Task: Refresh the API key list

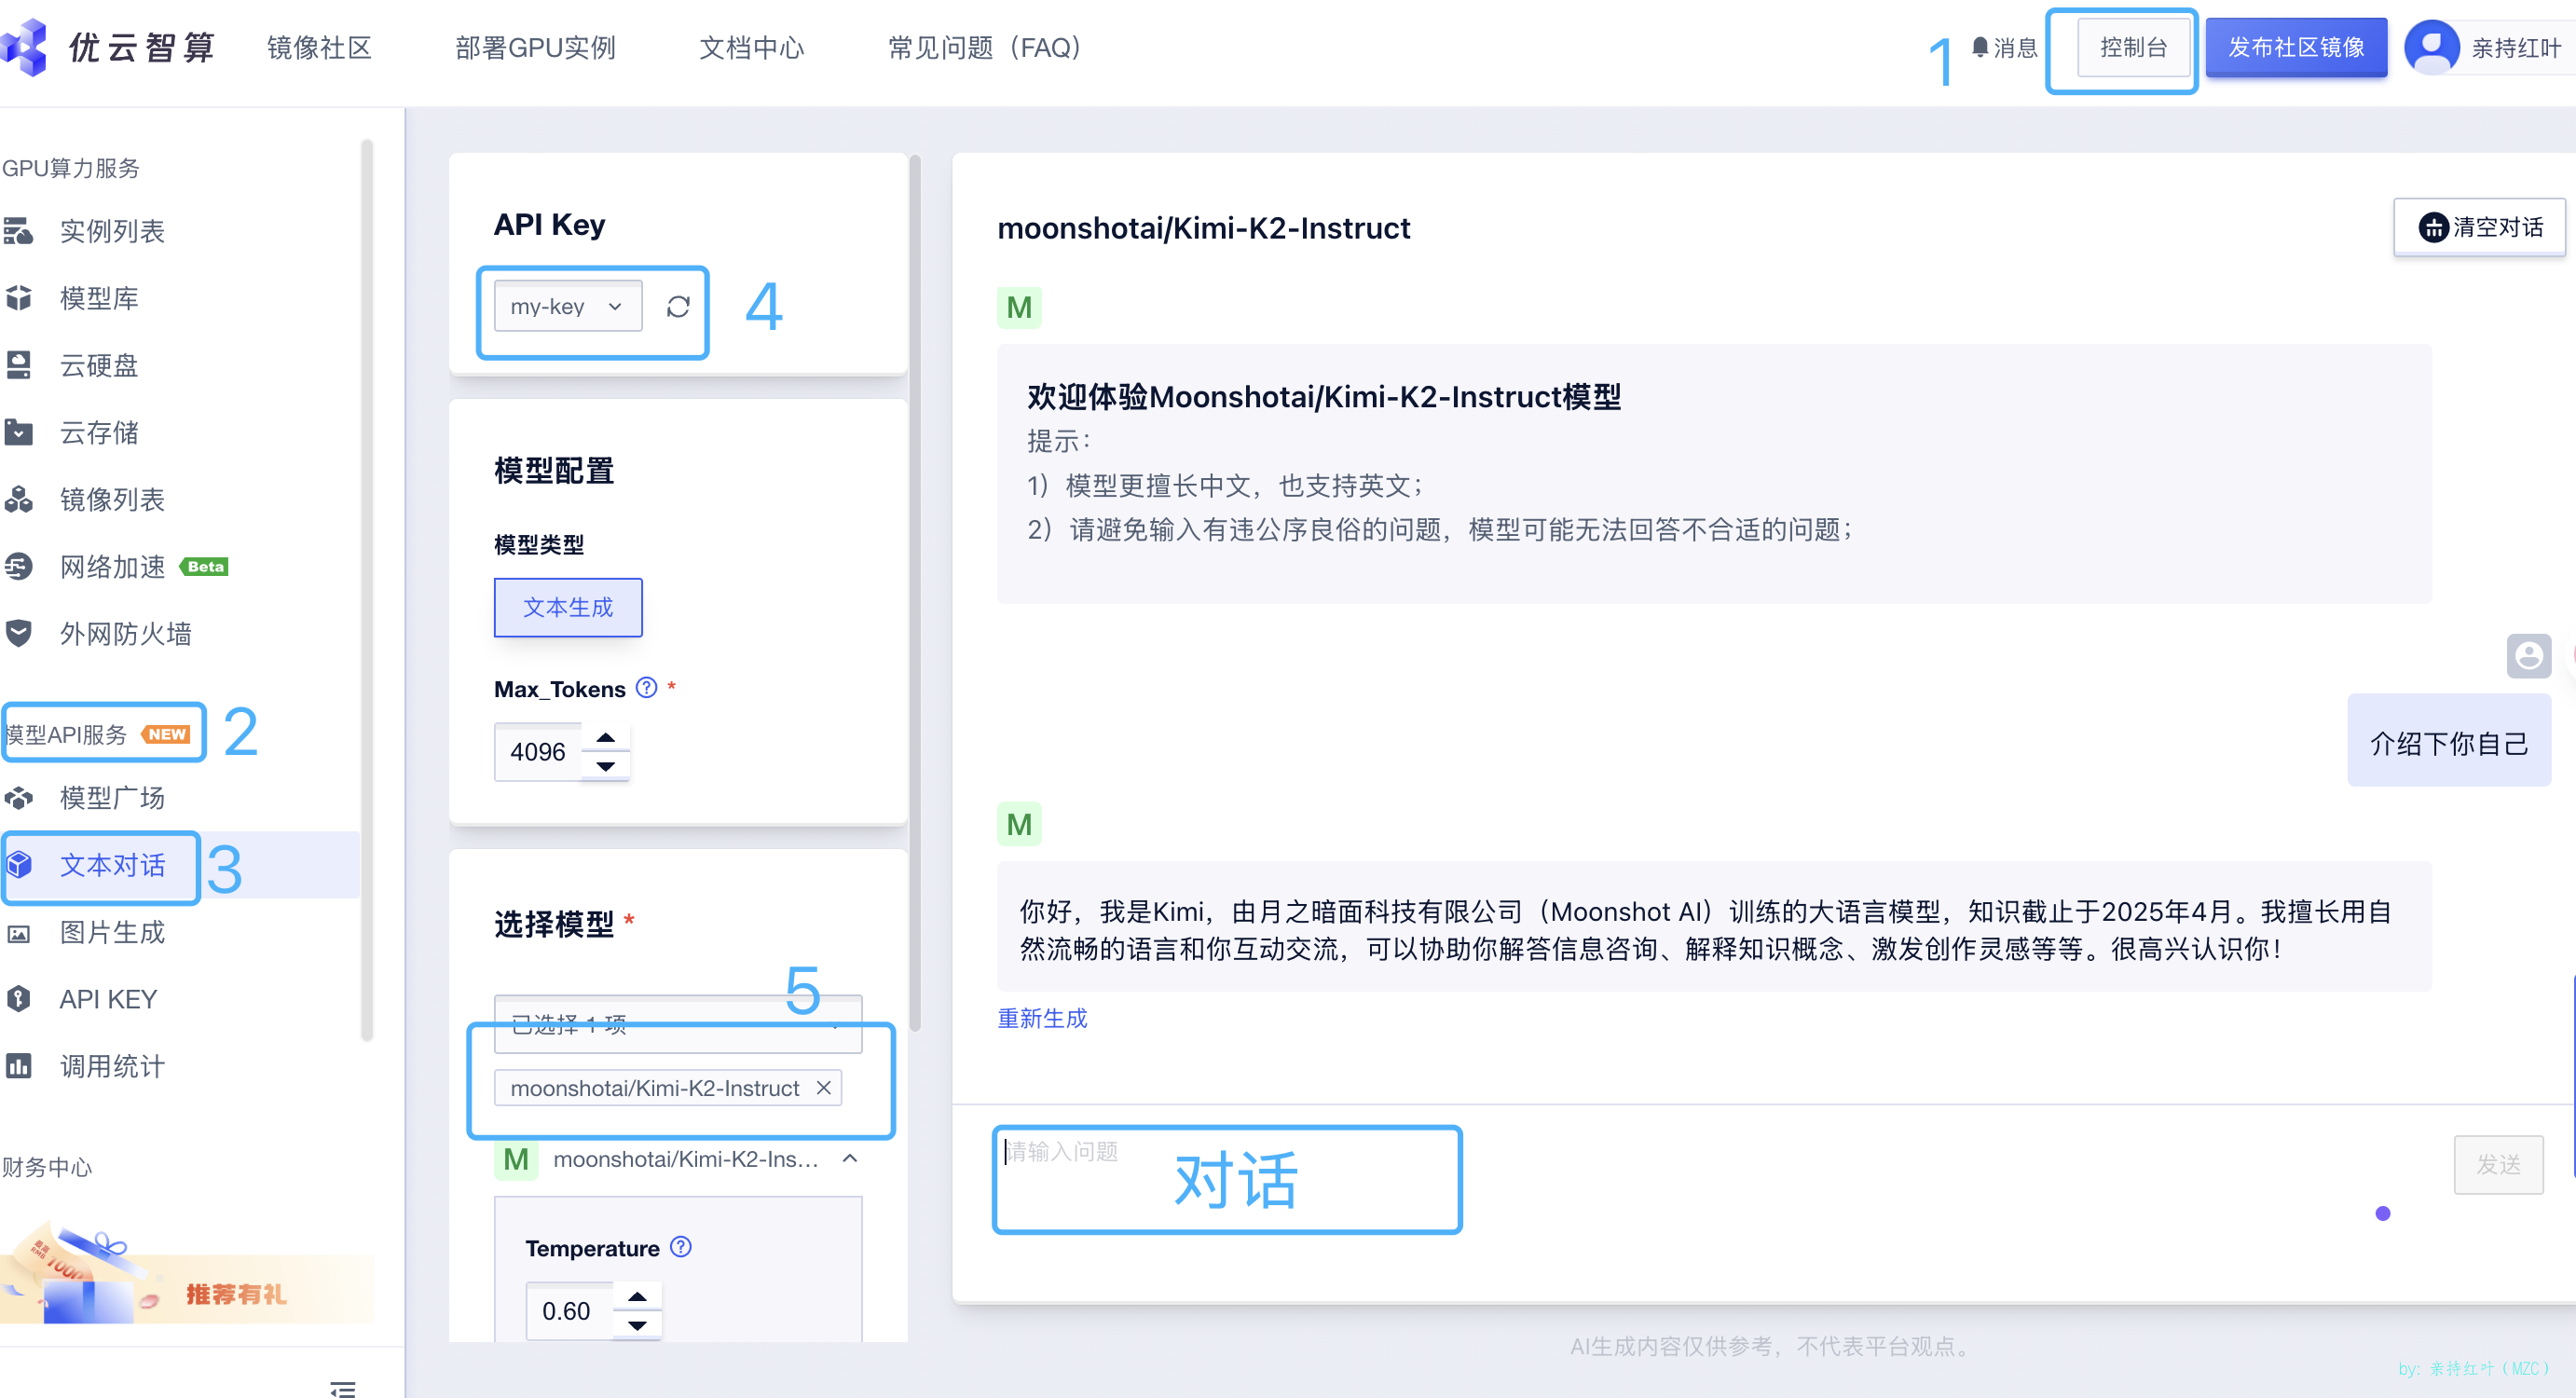Action: pyautogui.click(x=678, y=307)
